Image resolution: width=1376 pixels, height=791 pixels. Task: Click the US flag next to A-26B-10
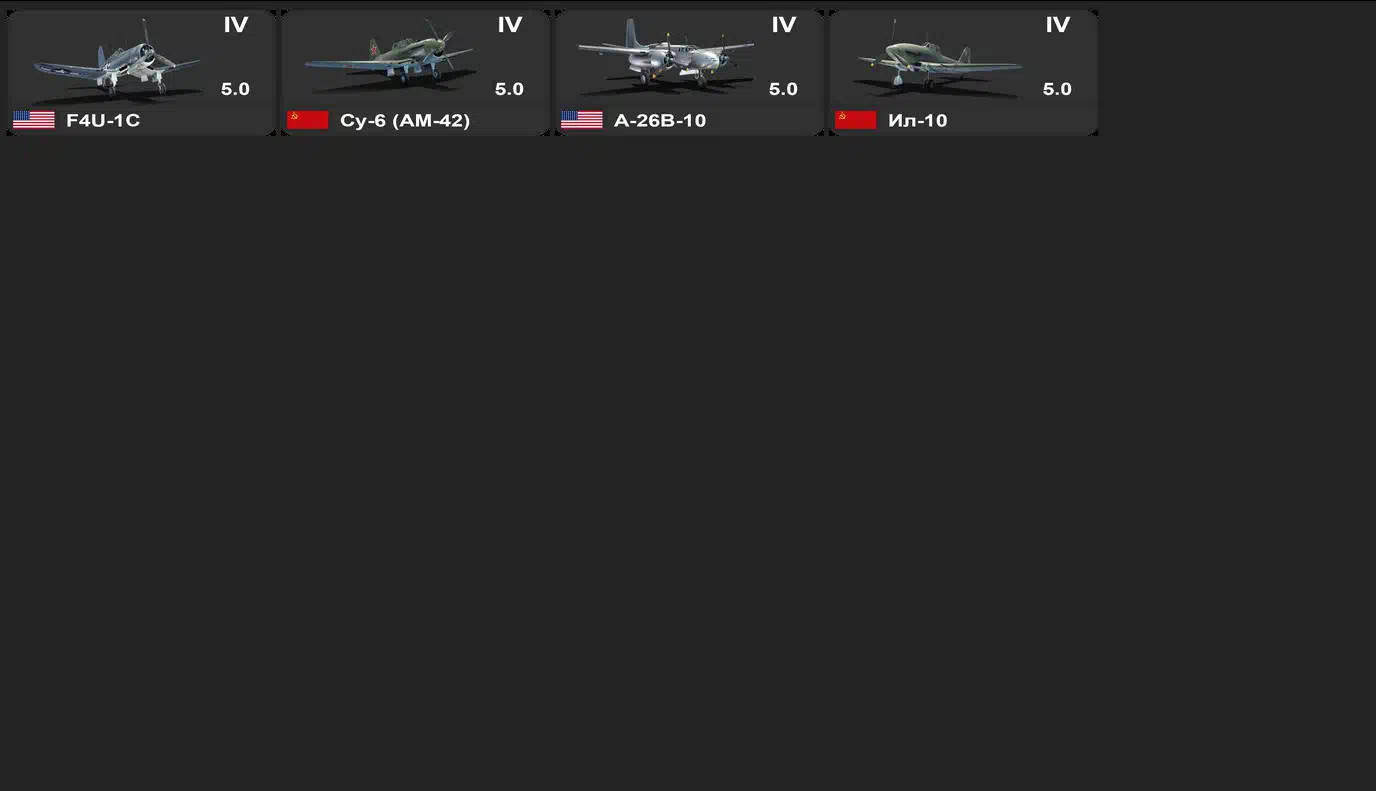582,120
